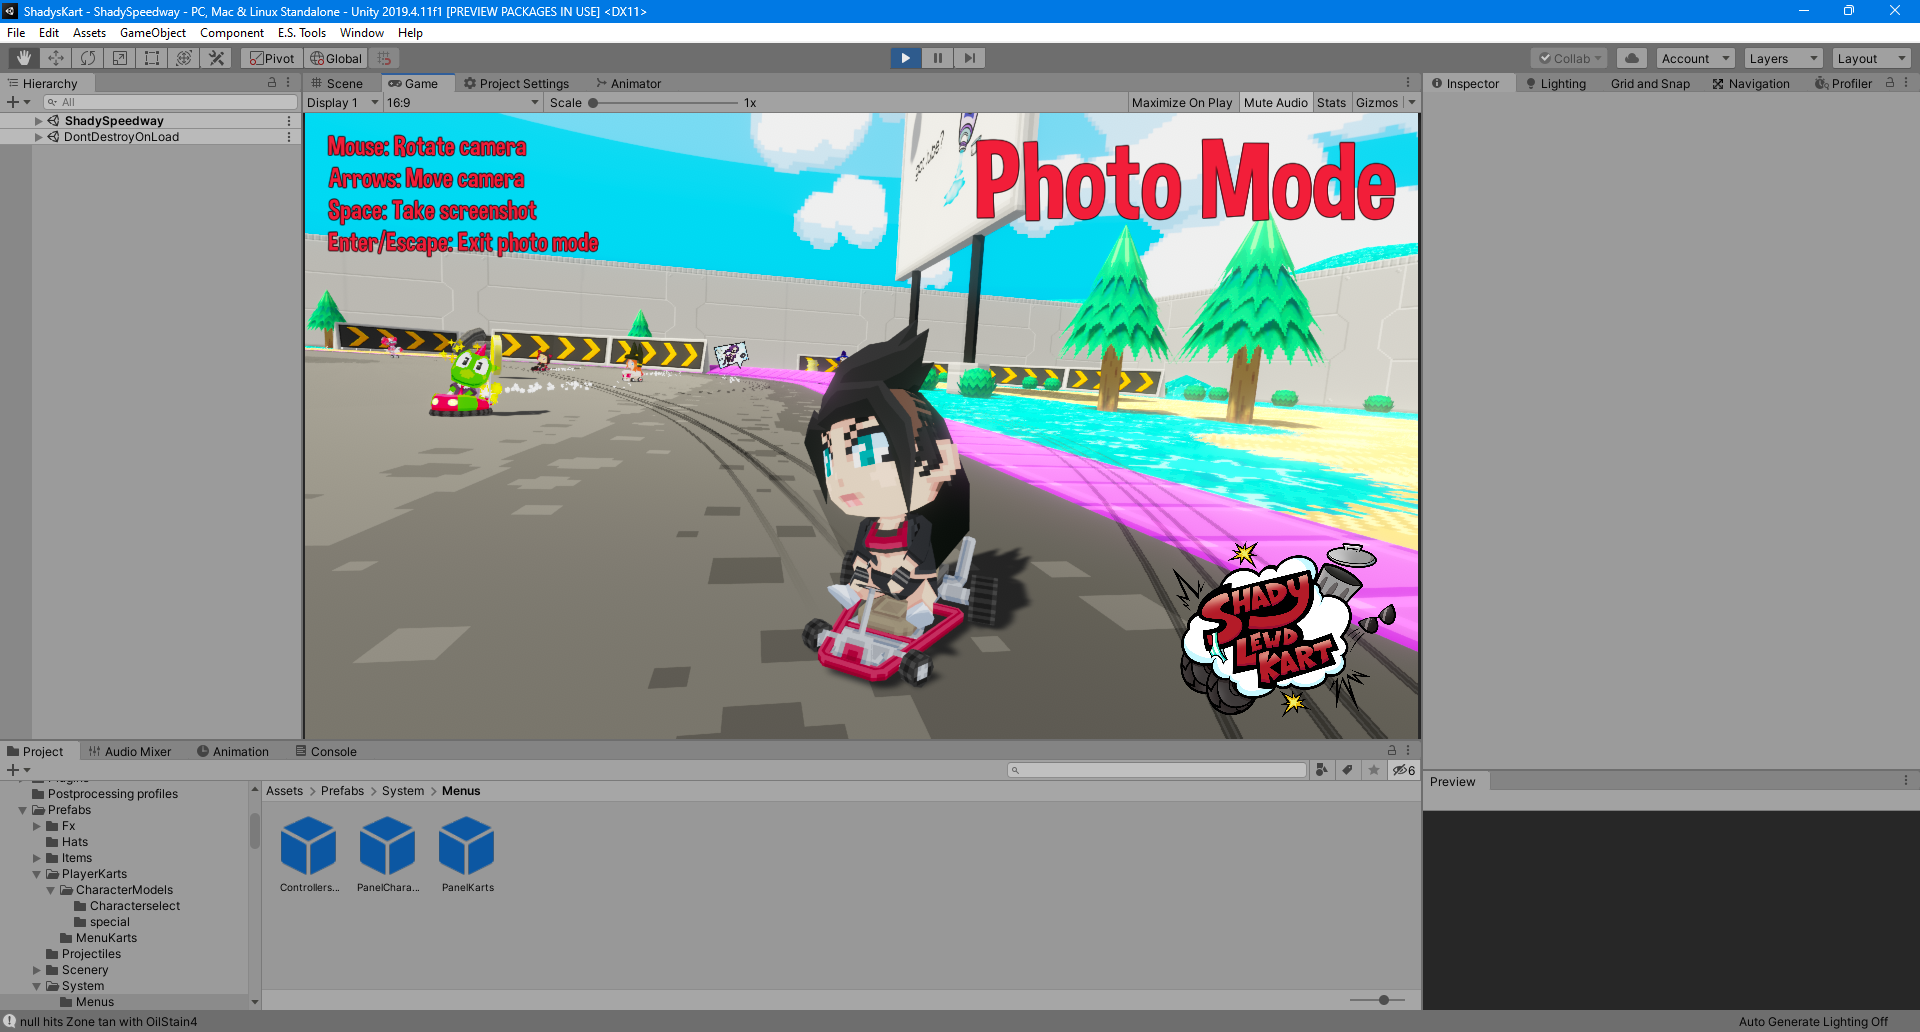This screenshot has height=1032, width=1920.
Task: Expand the Scenery folder
Action: pos(37,970)
